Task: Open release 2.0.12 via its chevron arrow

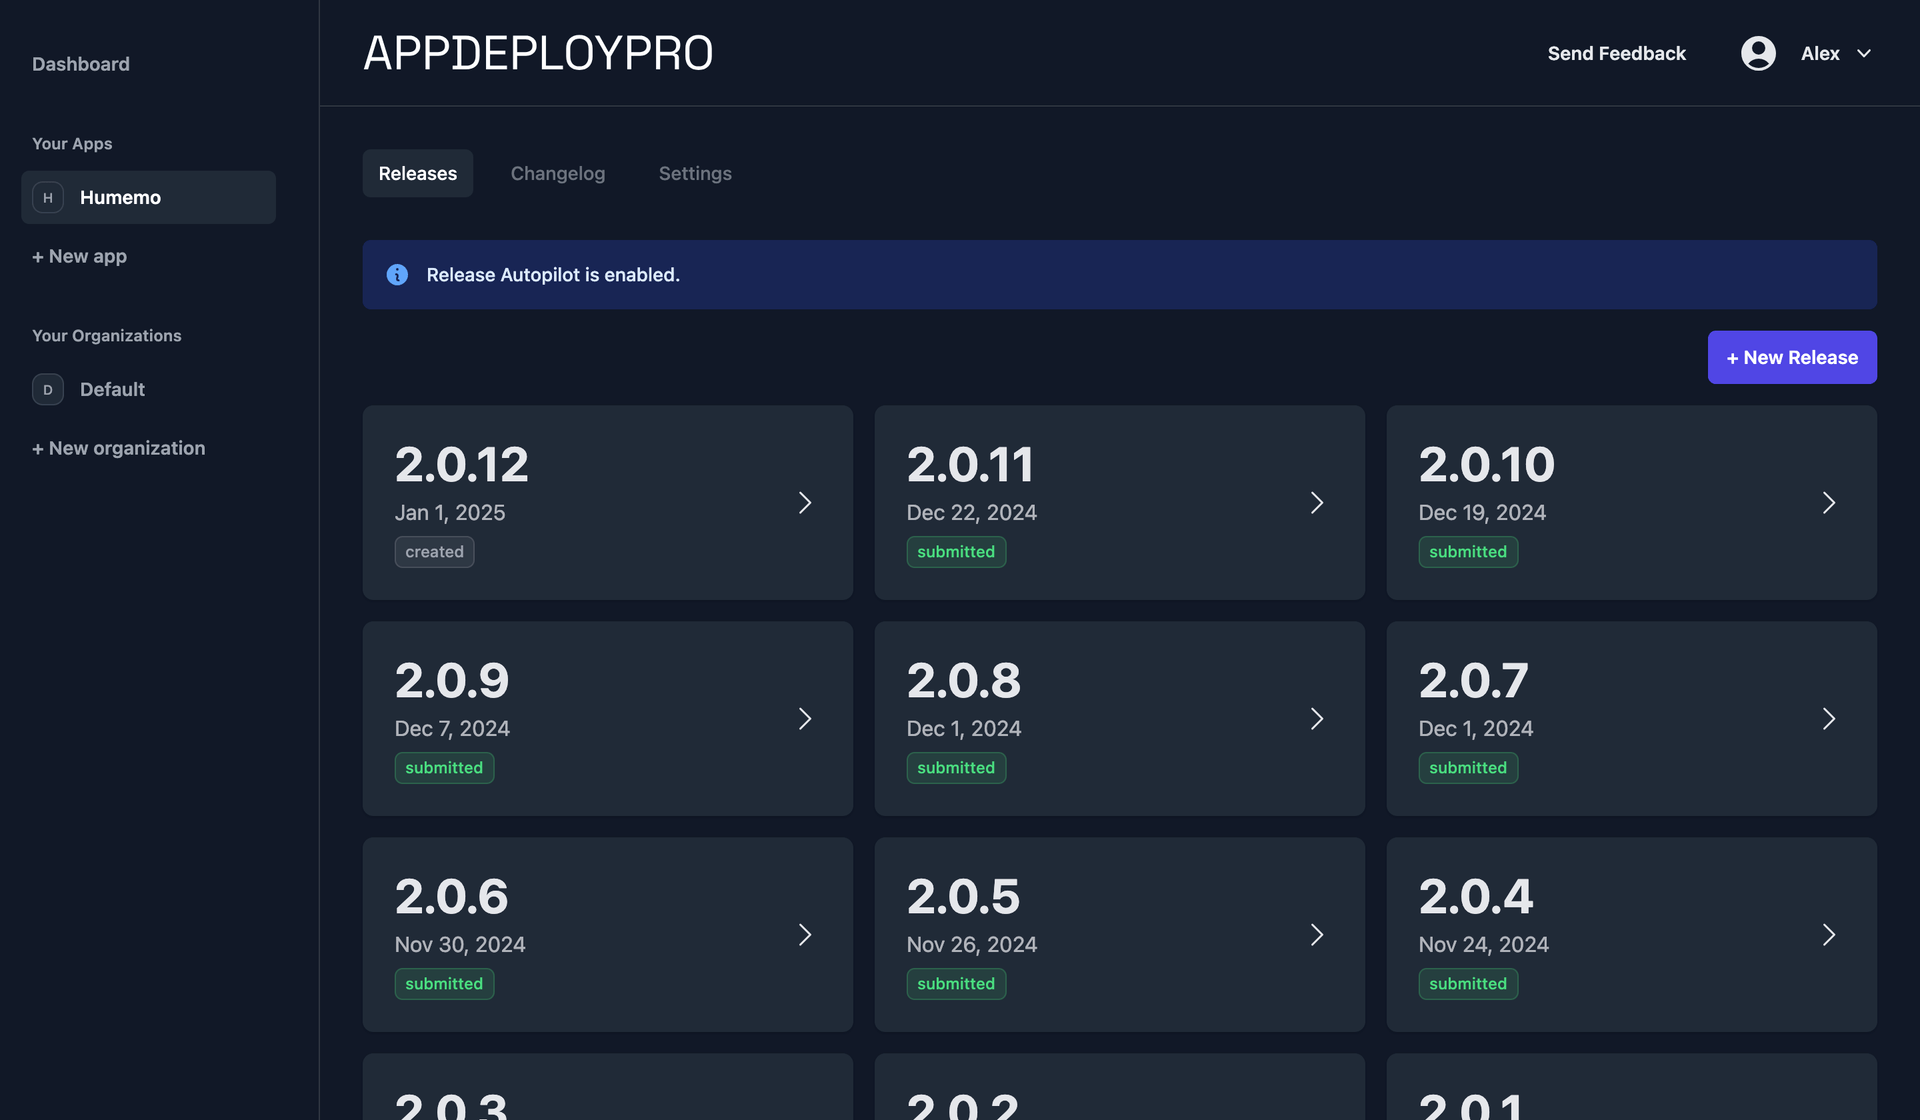Action: pos(805,502)
